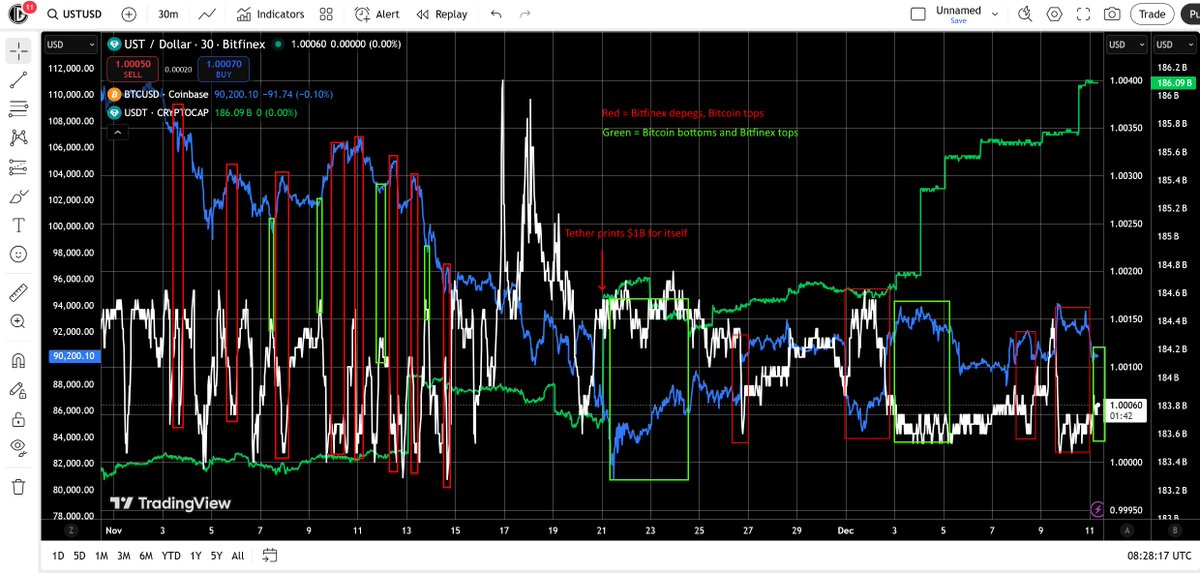
Task: Open the pattern drawing tools
Action: pyautogui.click(x=18, y=138)
